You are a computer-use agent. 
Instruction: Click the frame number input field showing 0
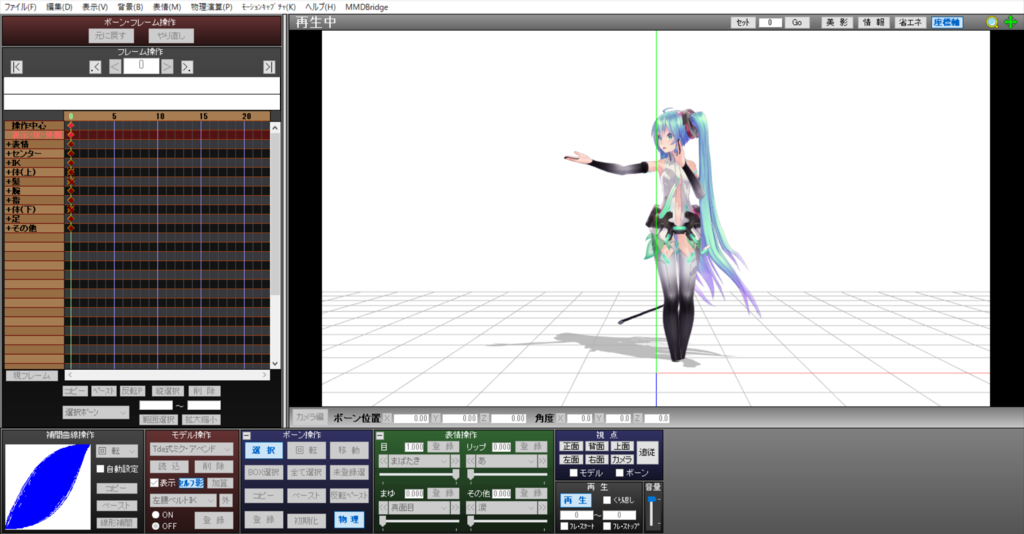[141, 65]
